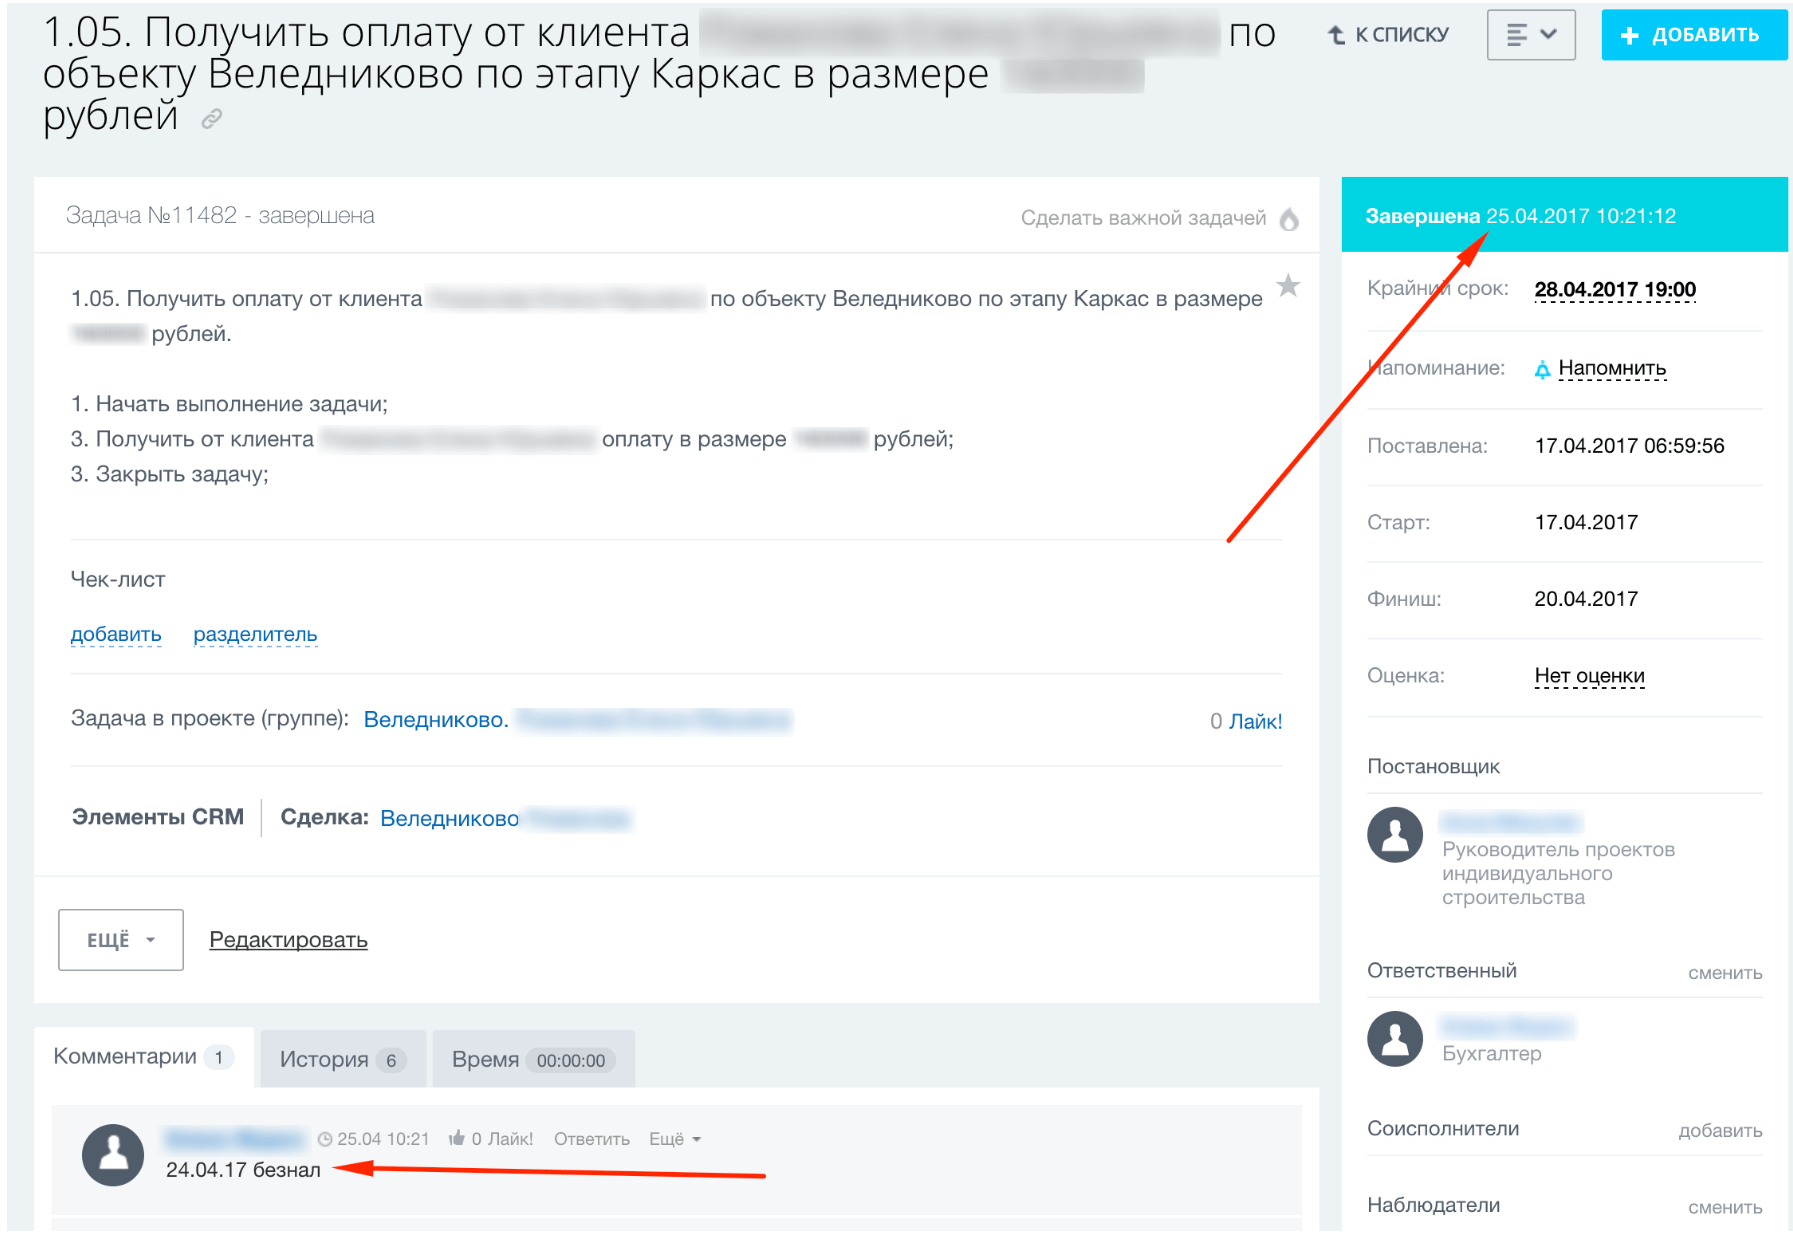The image size is (1793, 1238).
Task: Click the copy link icon beside task title
Action: coord(211,120)
